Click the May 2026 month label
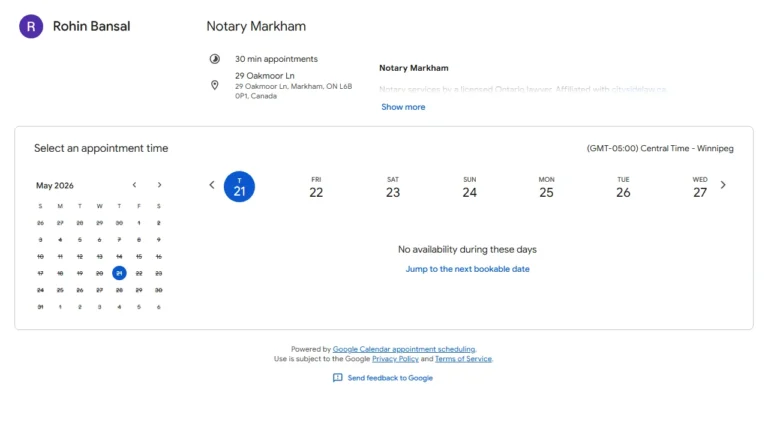The width and height of the screenshot is (768, 432). (x=55, y=186)
